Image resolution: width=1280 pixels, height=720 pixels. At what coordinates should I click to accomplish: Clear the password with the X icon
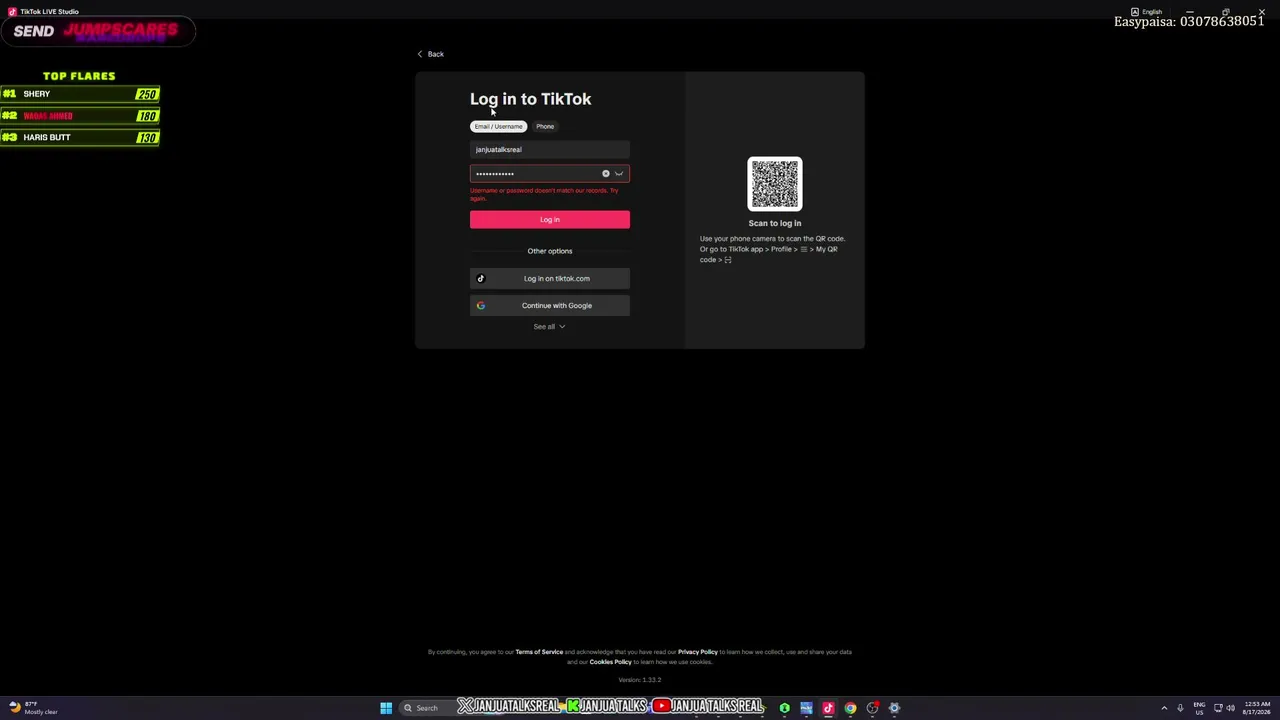click(x=605, y=174)
